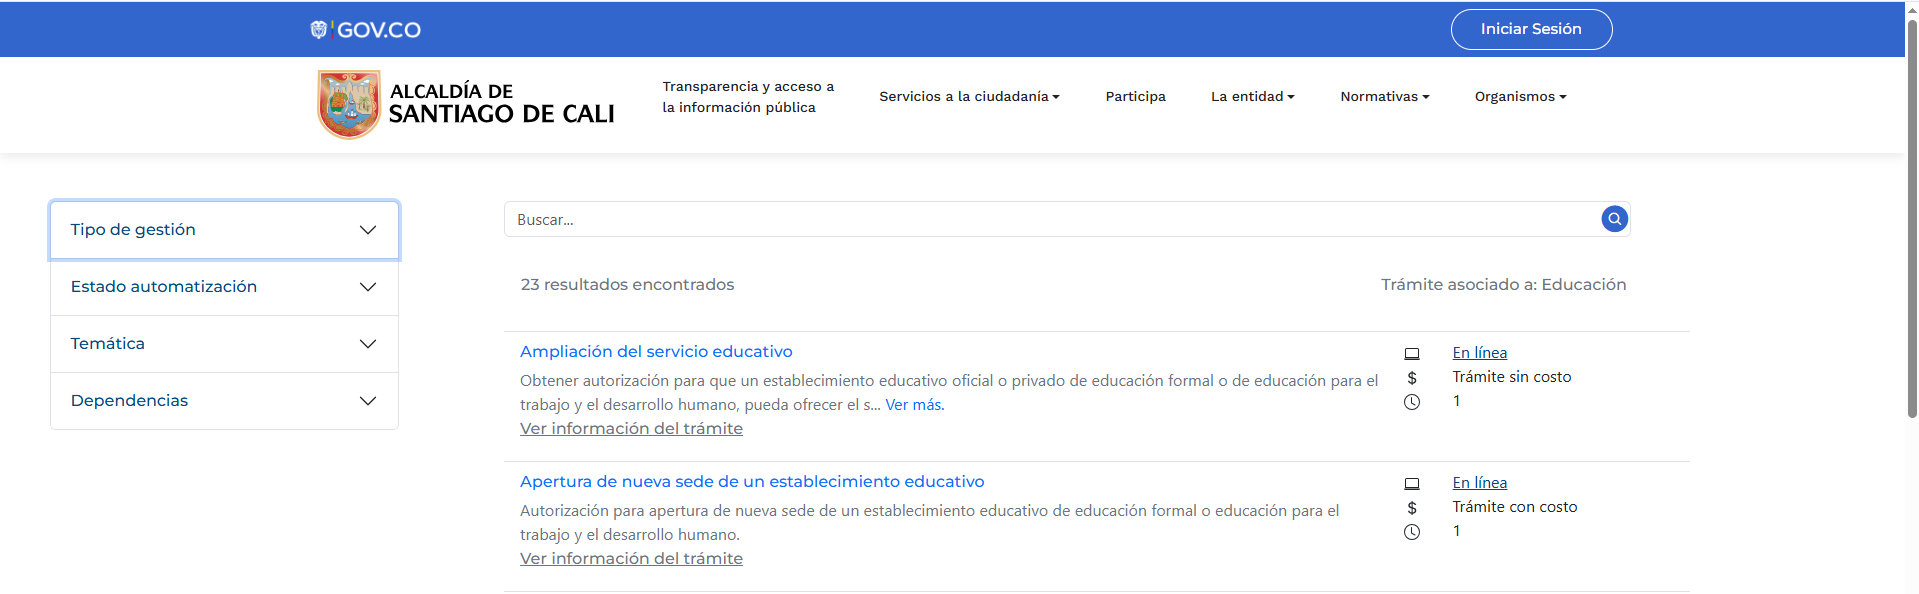
Task: Open Servicios a la ciudadanía dropdown
Action: coord(969,97)
